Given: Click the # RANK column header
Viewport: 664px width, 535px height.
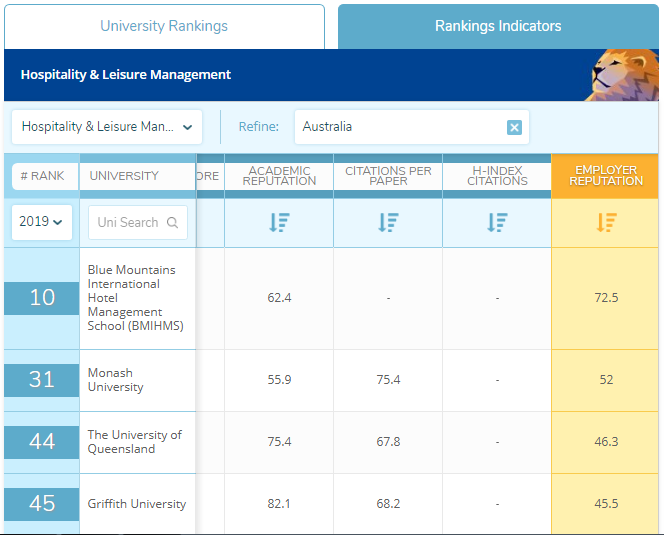Looking at the screenshot, I should (44, 176).
